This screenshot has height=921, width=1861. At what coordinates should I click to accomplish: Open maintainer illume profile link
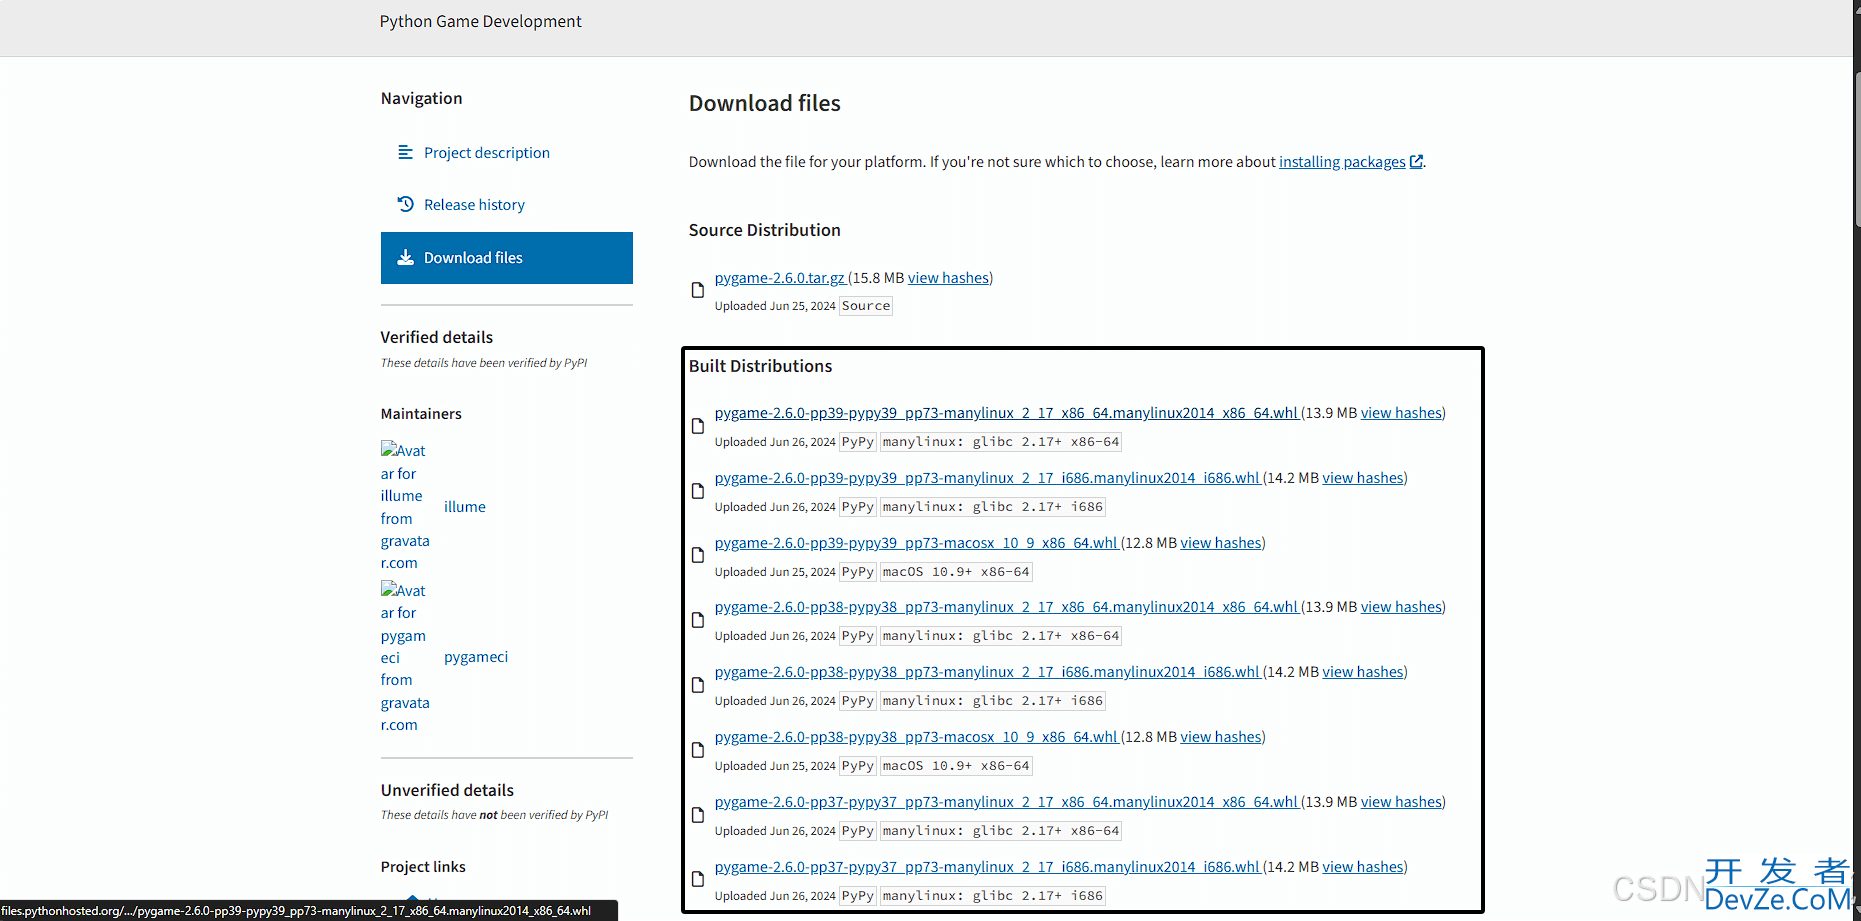coord(465,507)
